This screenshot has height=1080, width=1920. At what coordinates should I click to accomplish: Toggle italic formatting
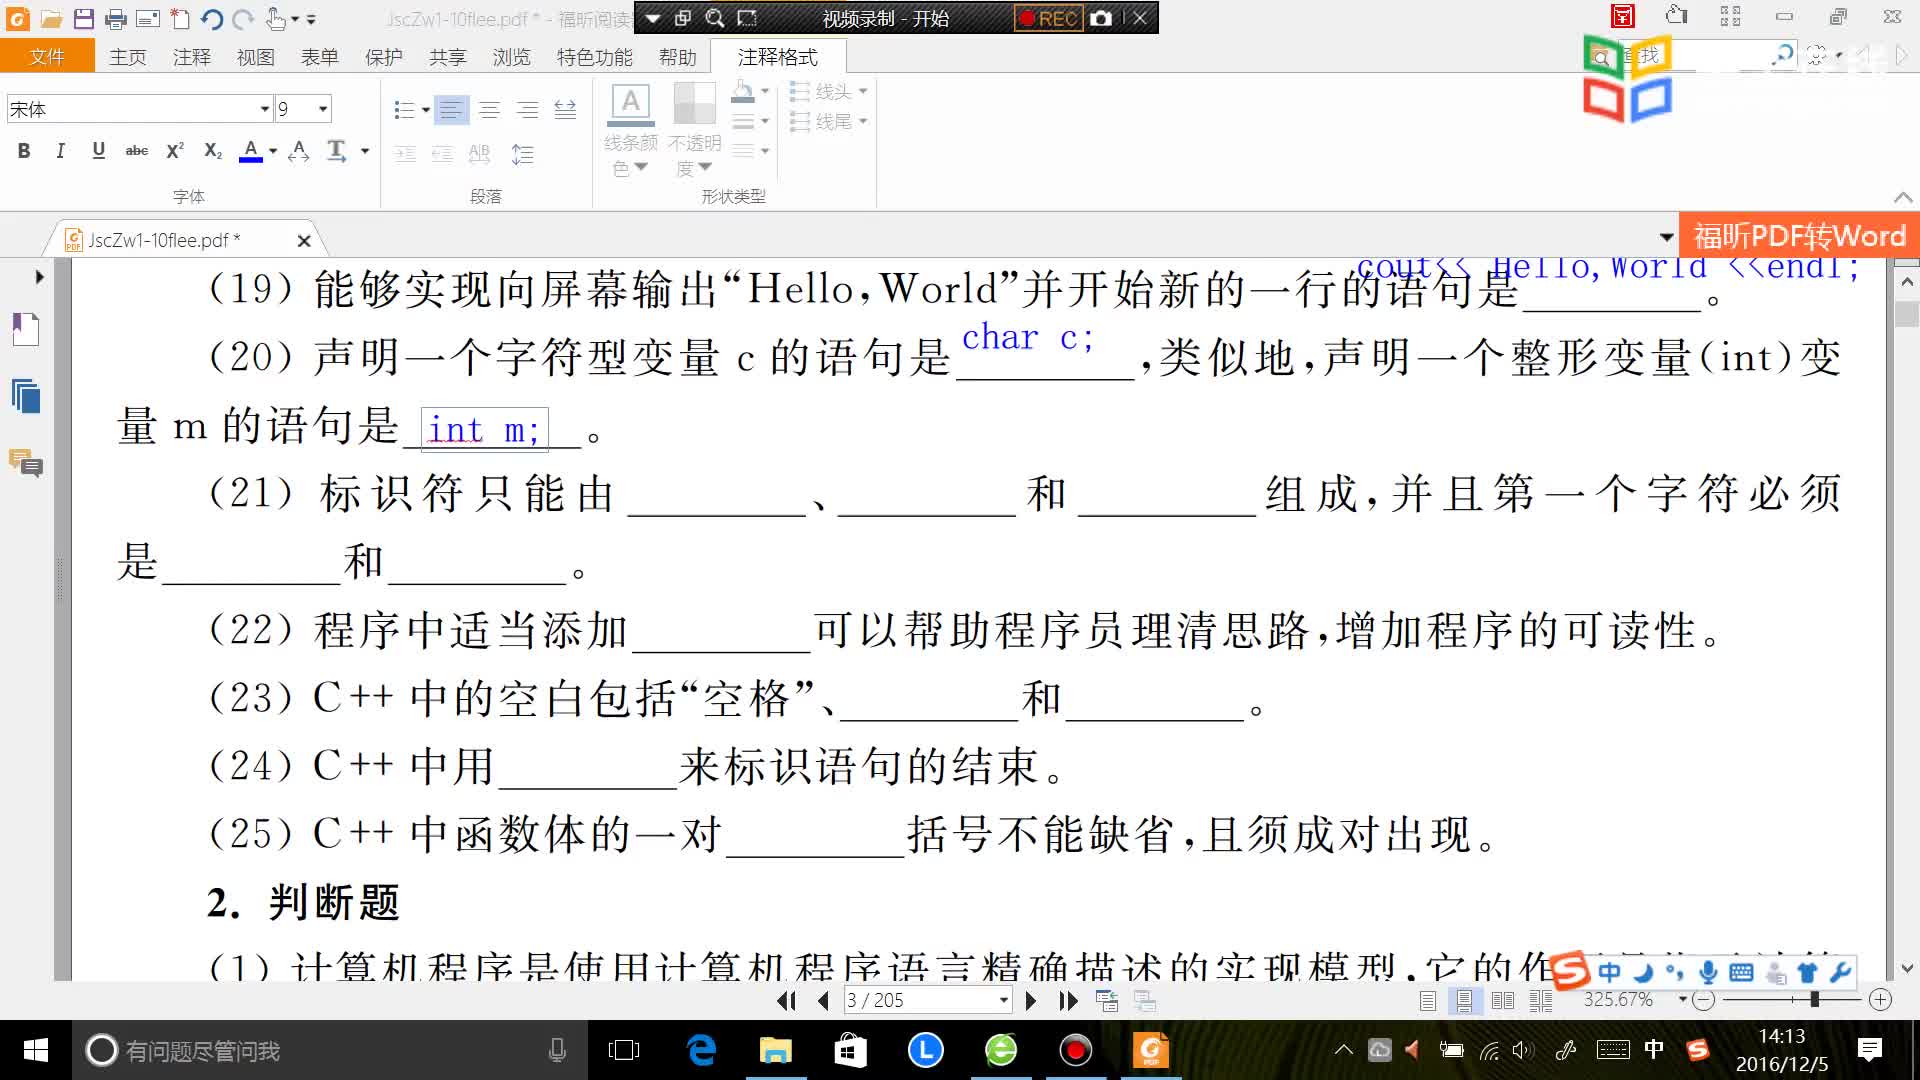pyautogui.click(x=61, y=151)
